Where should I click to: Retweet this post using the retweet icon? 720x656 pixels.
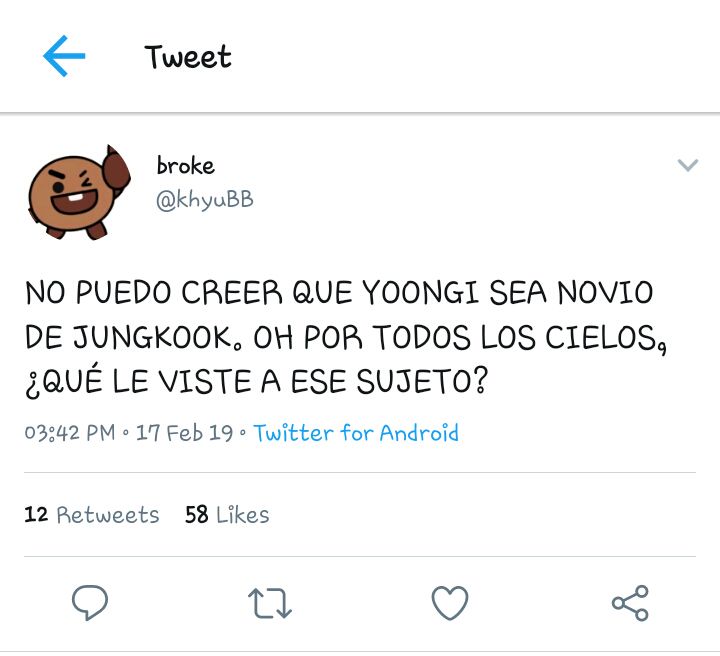[x=270, y=603]
